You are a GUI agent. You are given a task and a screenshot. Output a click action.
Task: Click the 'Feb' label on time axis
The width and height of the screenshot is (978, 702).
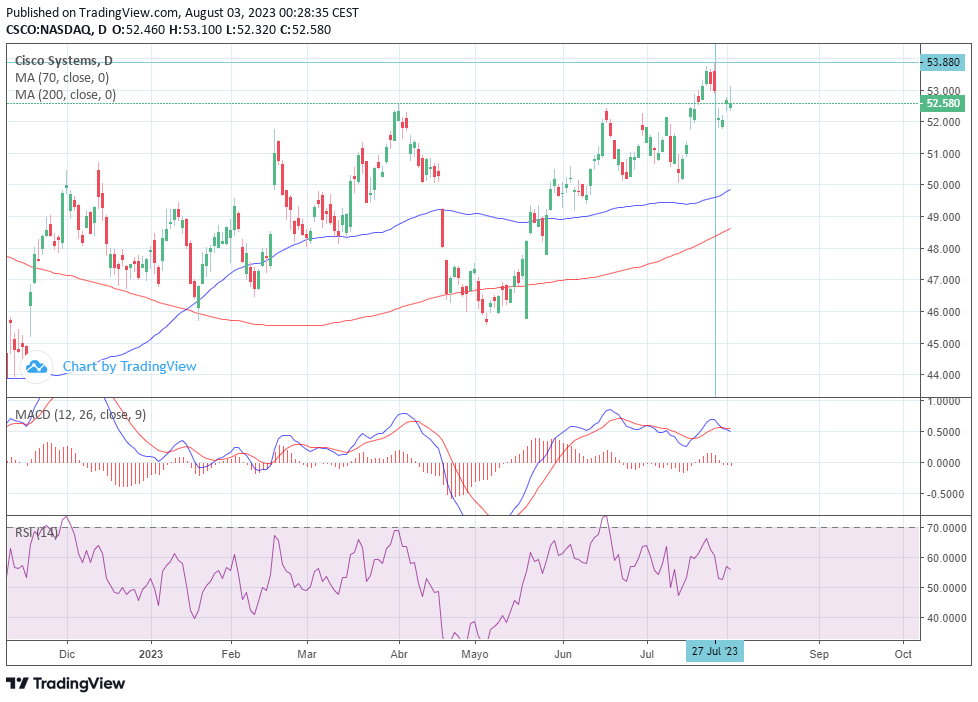pyautogui.click(x=231, y=654)
